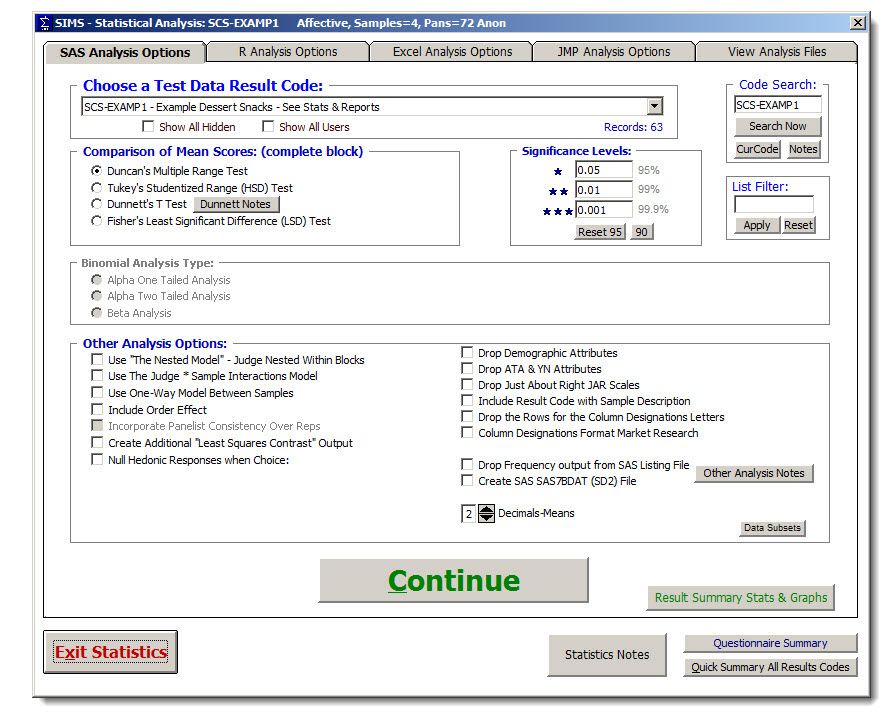
Task: Open Other Analysis Notes
Action: [x=754, y=473]
